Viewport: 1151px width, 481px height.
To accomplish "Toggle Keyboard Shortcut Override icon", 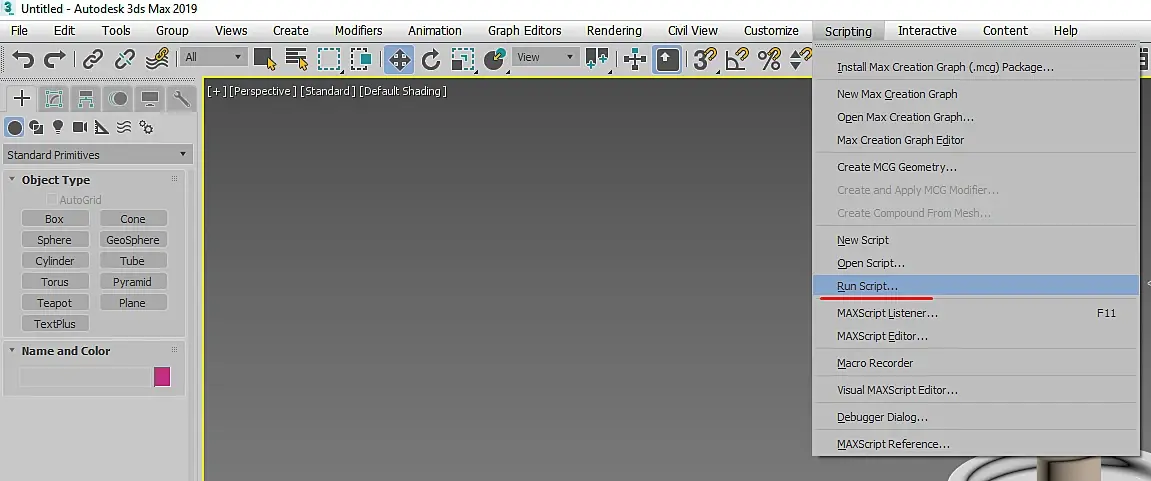I will 667,59.
